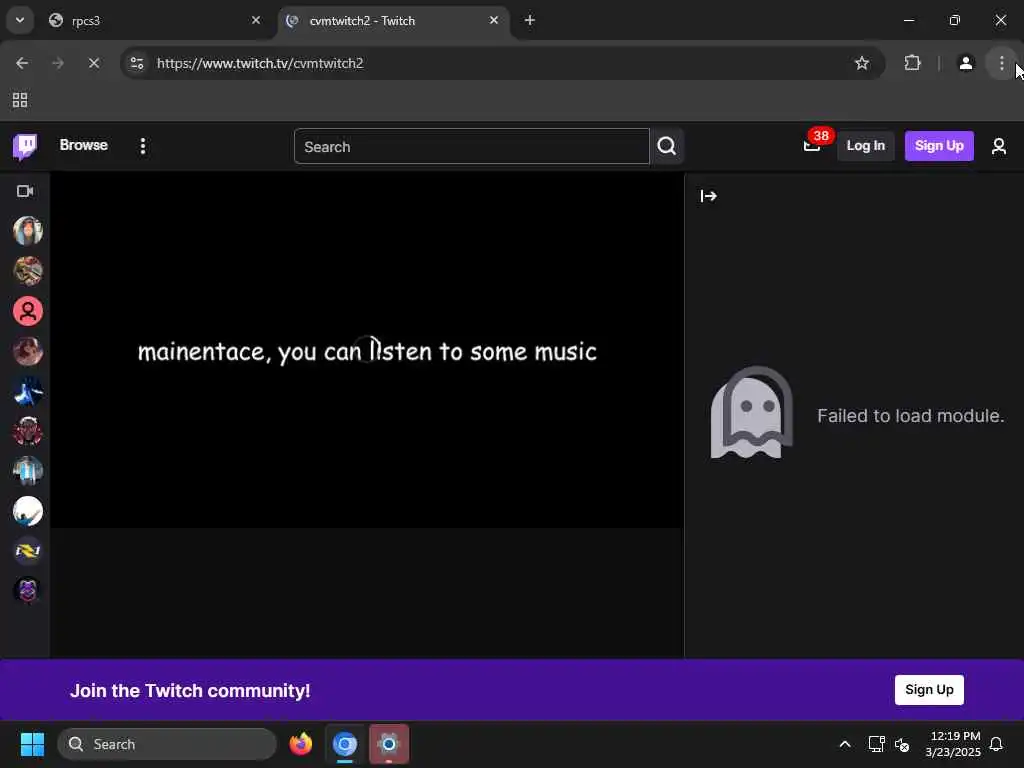
Task: Open the browser three-dot menu
Action: [1001, 63]
